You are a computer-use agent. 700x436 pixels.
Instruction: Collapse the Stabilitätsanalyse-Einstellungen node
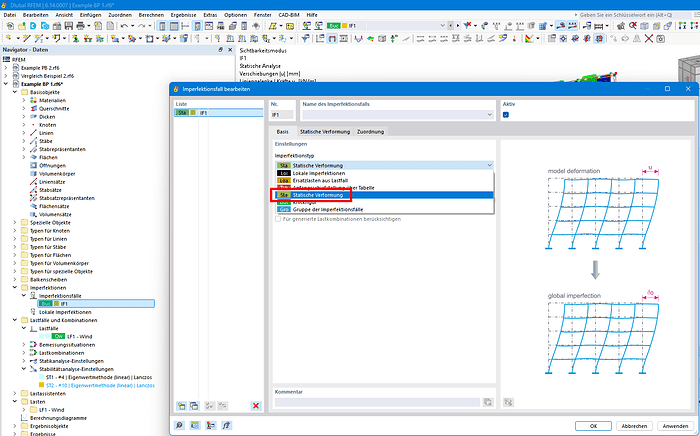[24, 369]
